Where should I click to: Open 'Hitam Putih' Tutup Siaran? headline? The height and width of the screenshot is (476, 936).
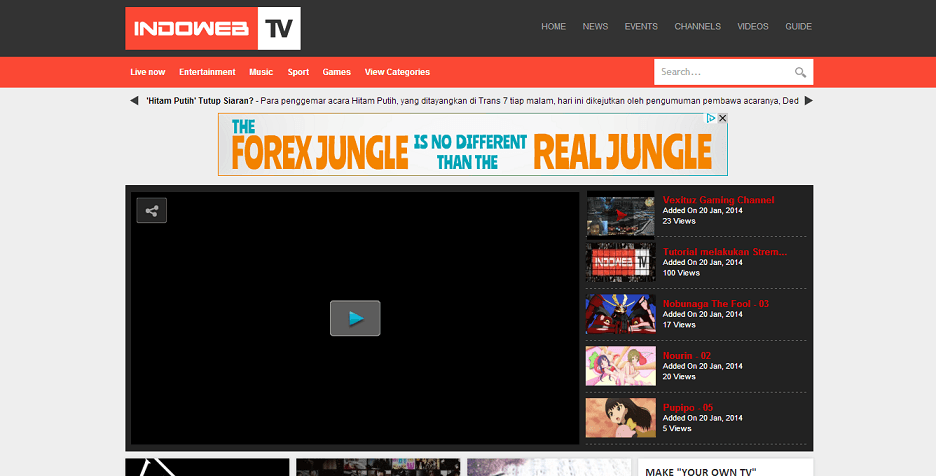pyautogui.click(x=200, y=100)
